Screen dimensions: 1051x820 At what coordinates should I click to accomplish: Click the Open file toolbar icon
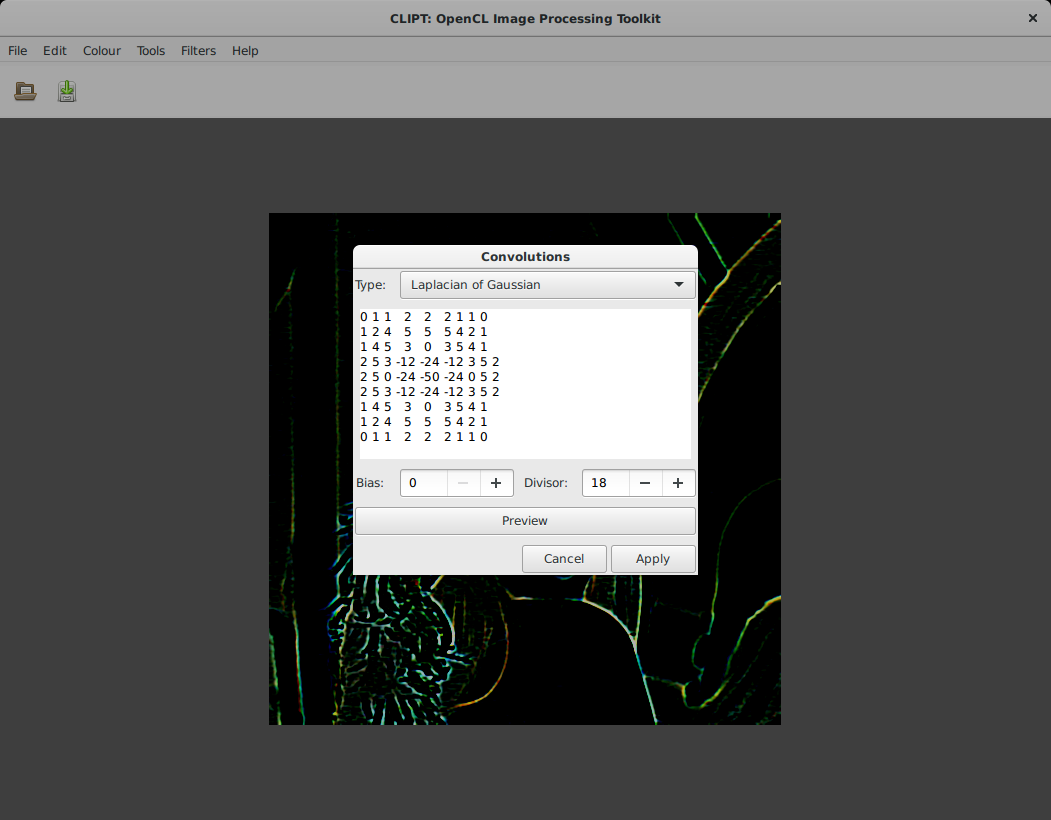coord(26,92)
